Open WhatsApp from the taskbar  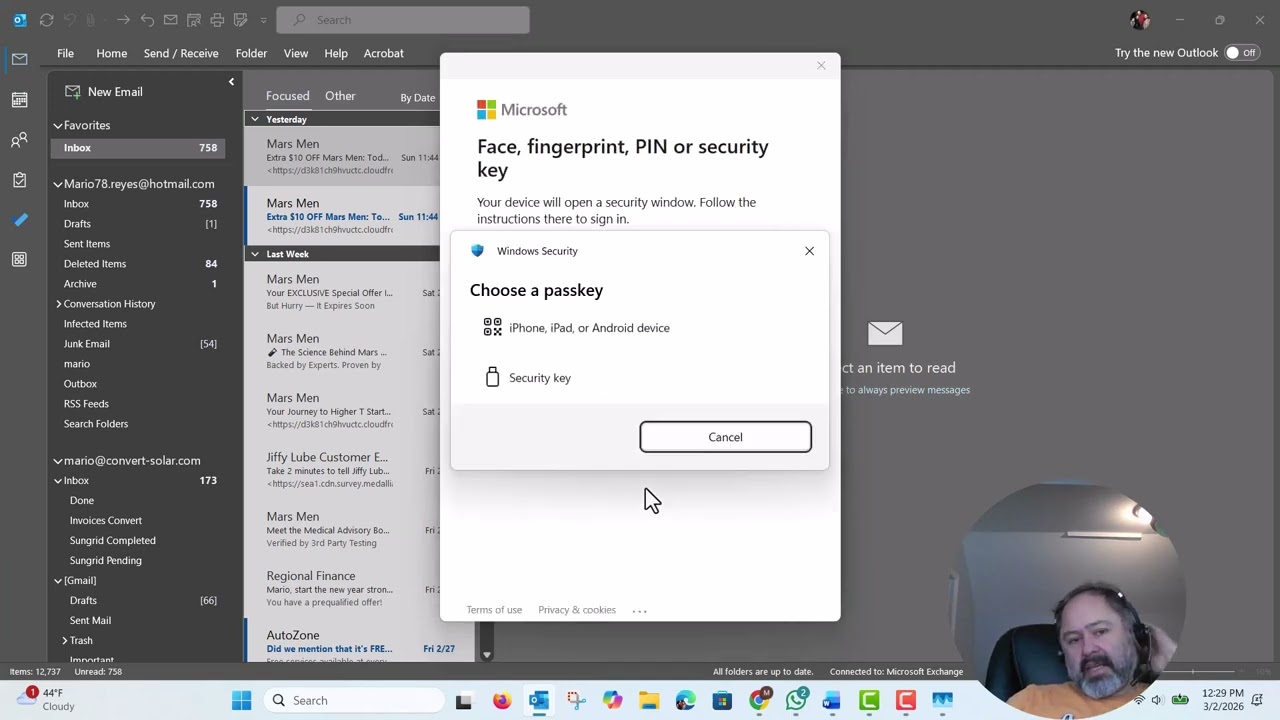796,701
